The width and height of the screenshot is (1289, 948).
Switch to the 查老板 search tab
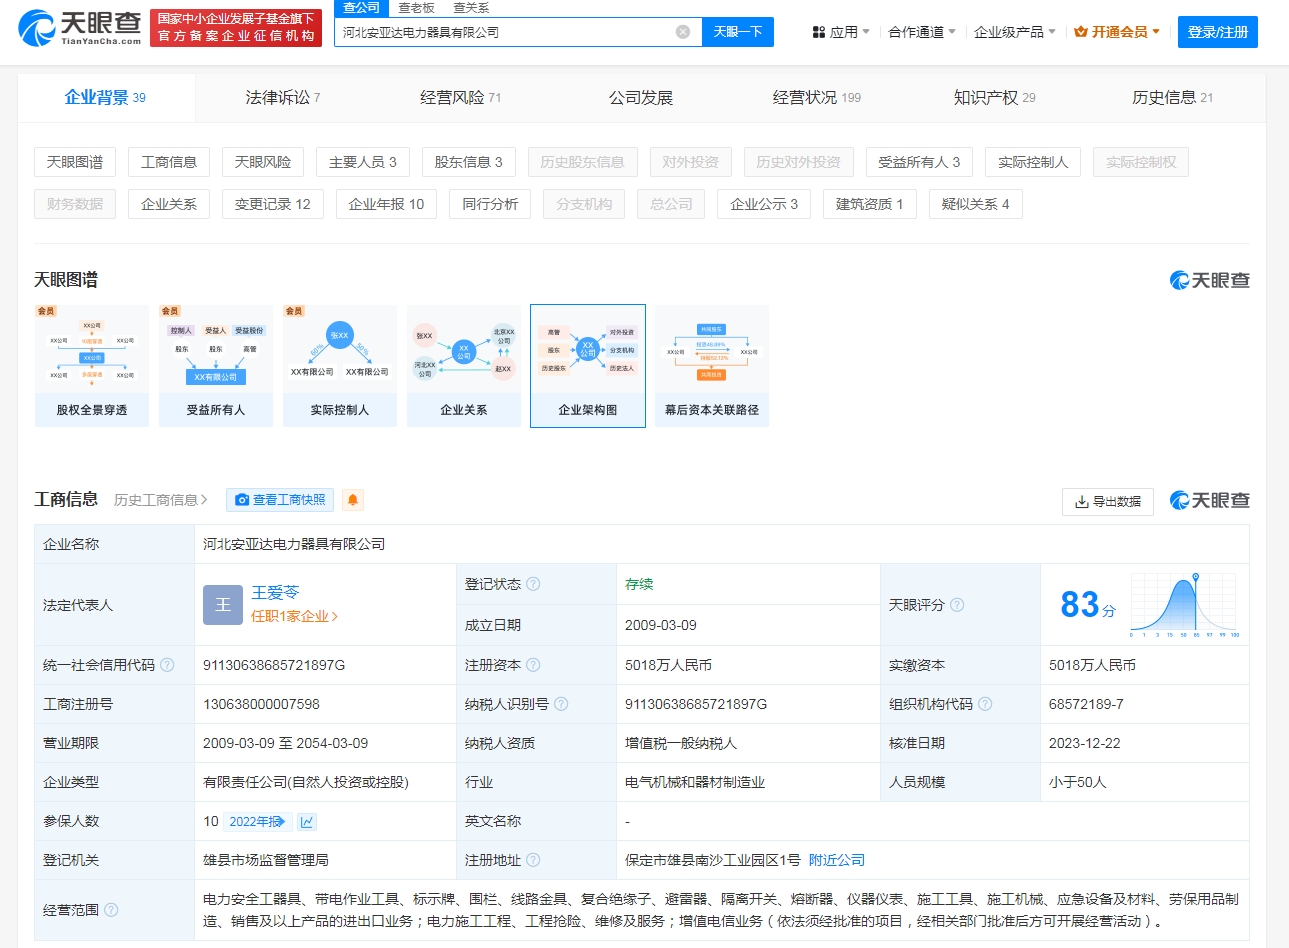pos(416,8)
